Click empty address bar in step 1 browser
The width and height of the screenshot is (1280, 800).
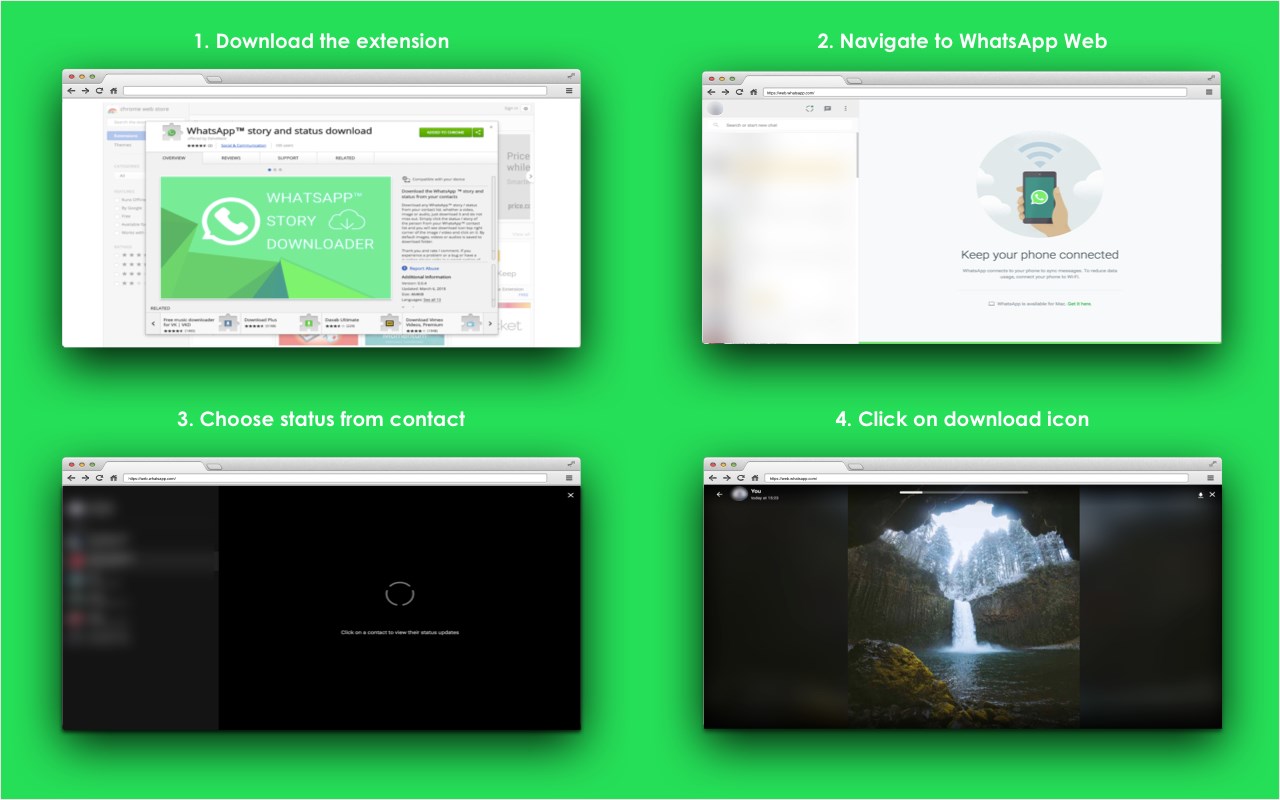click(x=334, y=90)
